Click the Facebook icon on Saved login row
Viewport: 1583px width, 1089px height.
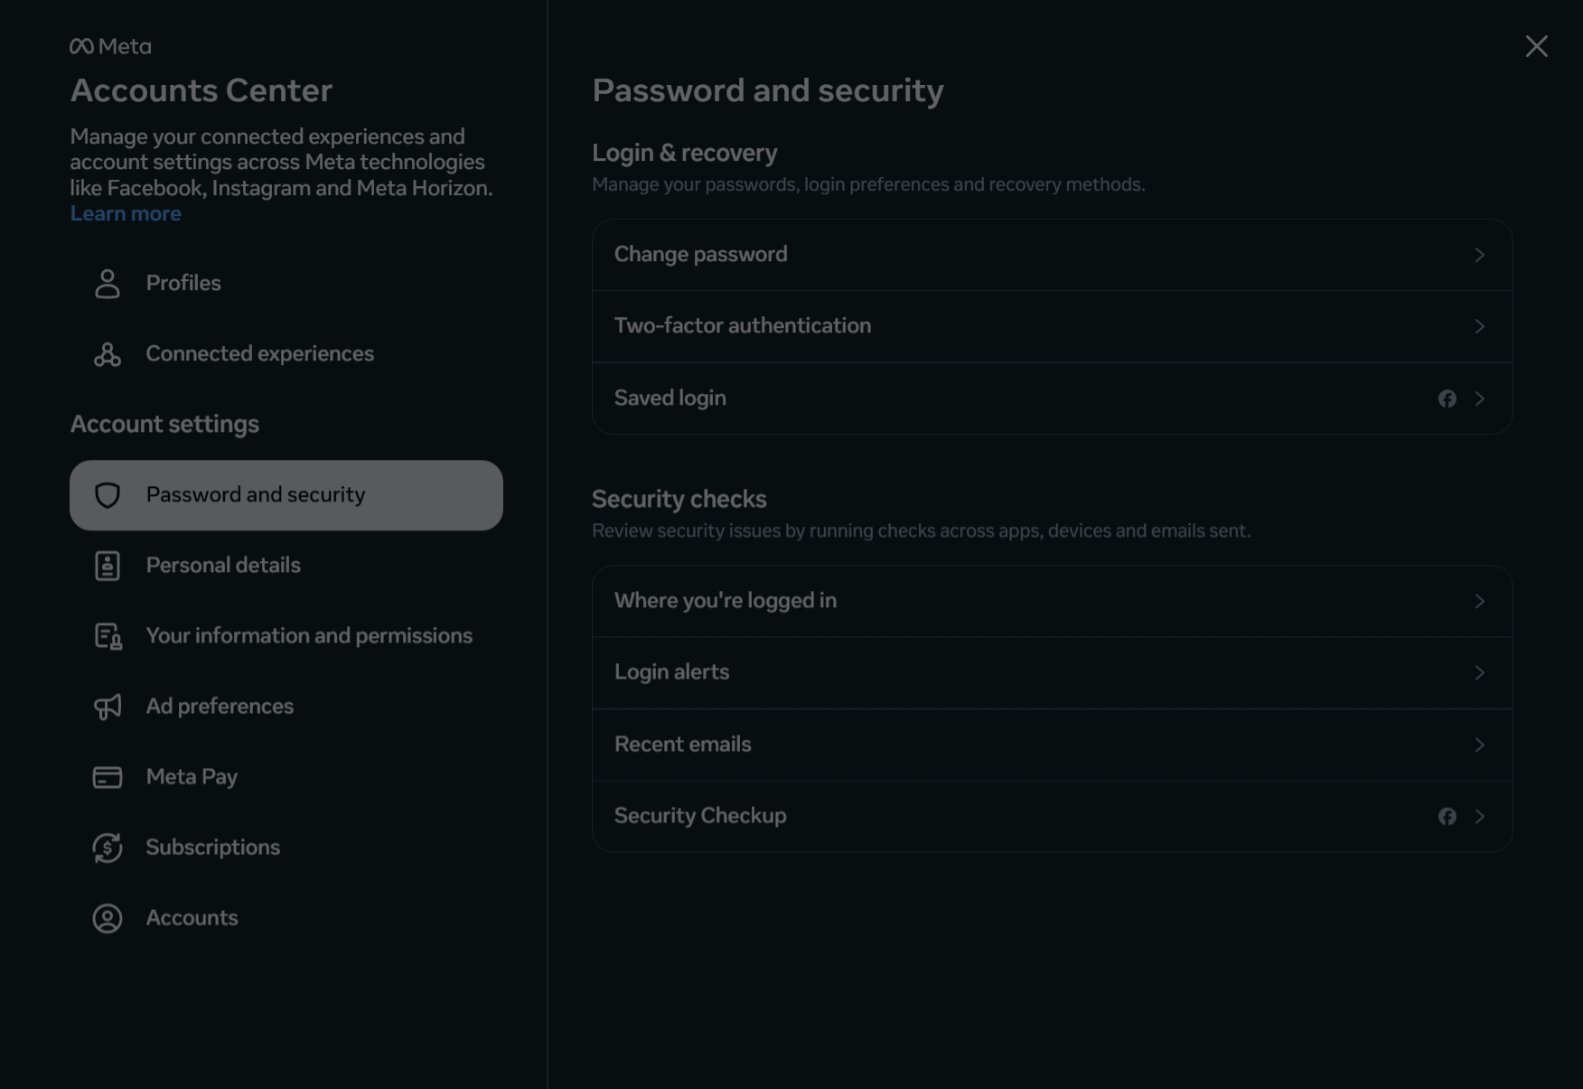coord(1447,399)
